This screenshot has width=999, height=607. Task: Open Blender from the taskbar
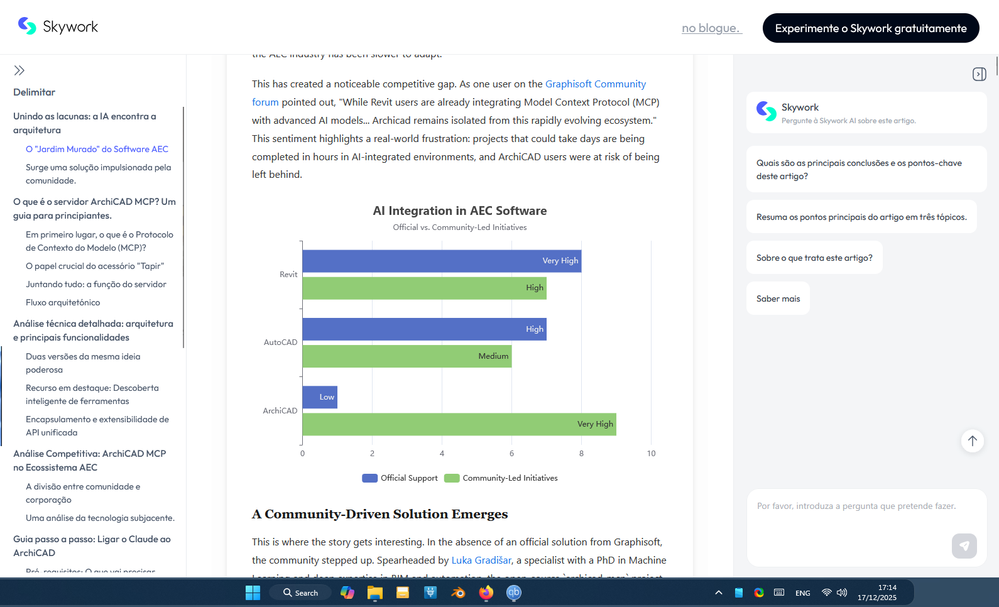pos(458,592)
